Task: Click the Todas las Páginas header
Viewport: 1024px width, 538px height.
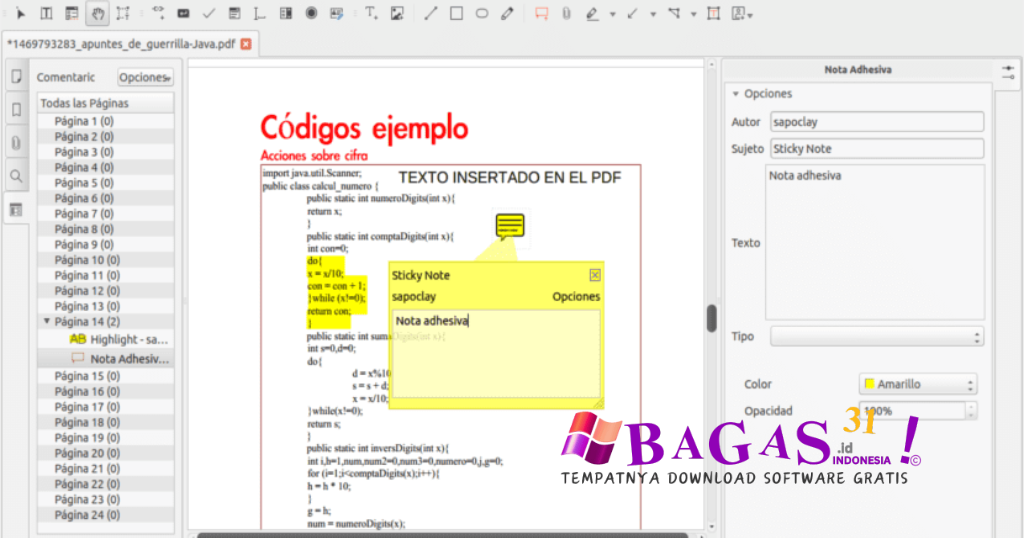Action: pyautogui.click(x=106, y=103)
